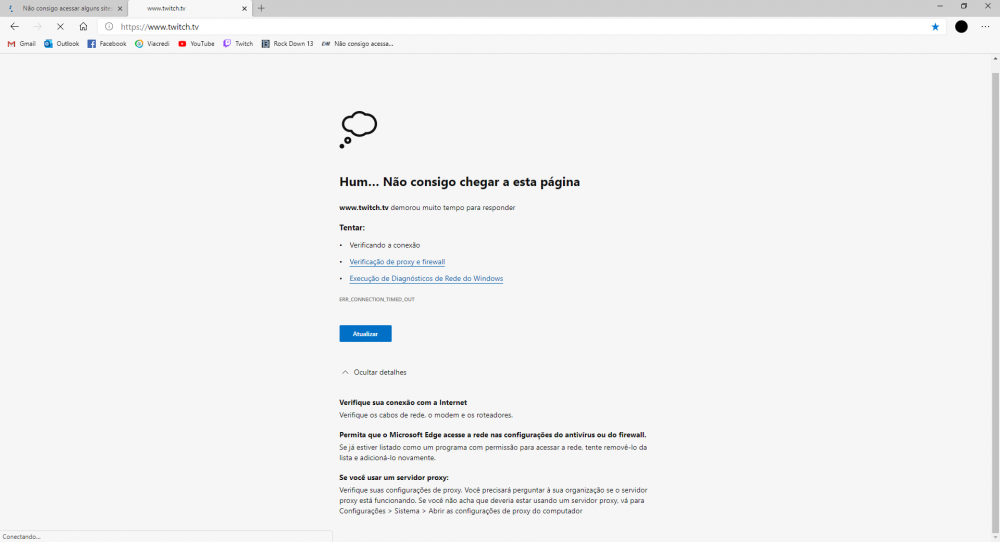The height and width of the screenshot is (542, 1000).
Task: Open the Gmail bookmark
Action: tap(22, 44)
